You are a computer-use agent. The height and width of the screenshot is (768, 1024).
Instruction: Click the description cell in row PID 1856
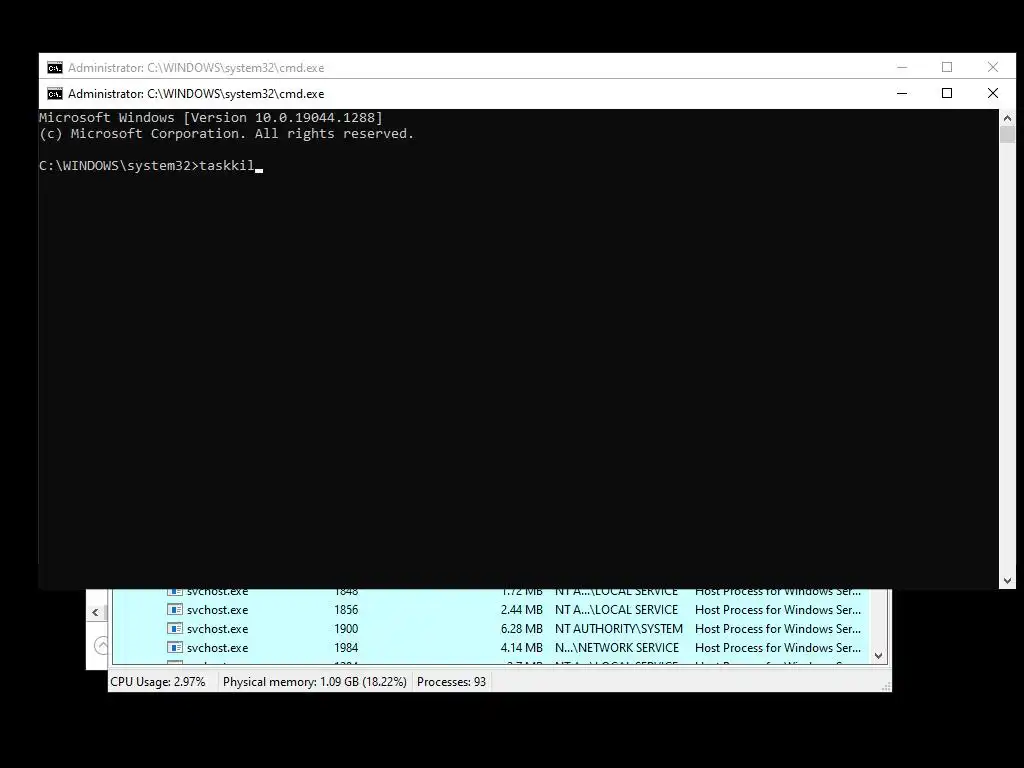click(x=778, y=609)
